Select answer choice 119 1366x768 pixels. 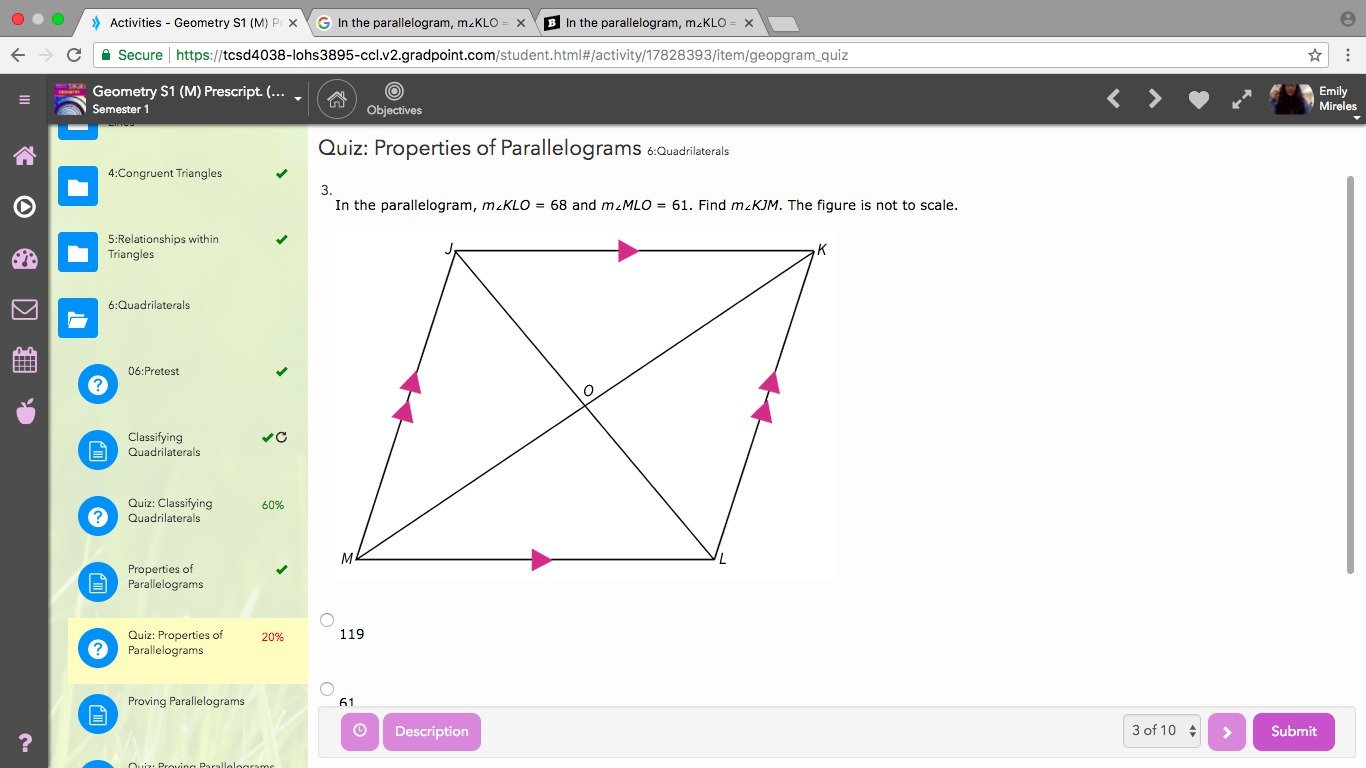click(x=327, y=620)
